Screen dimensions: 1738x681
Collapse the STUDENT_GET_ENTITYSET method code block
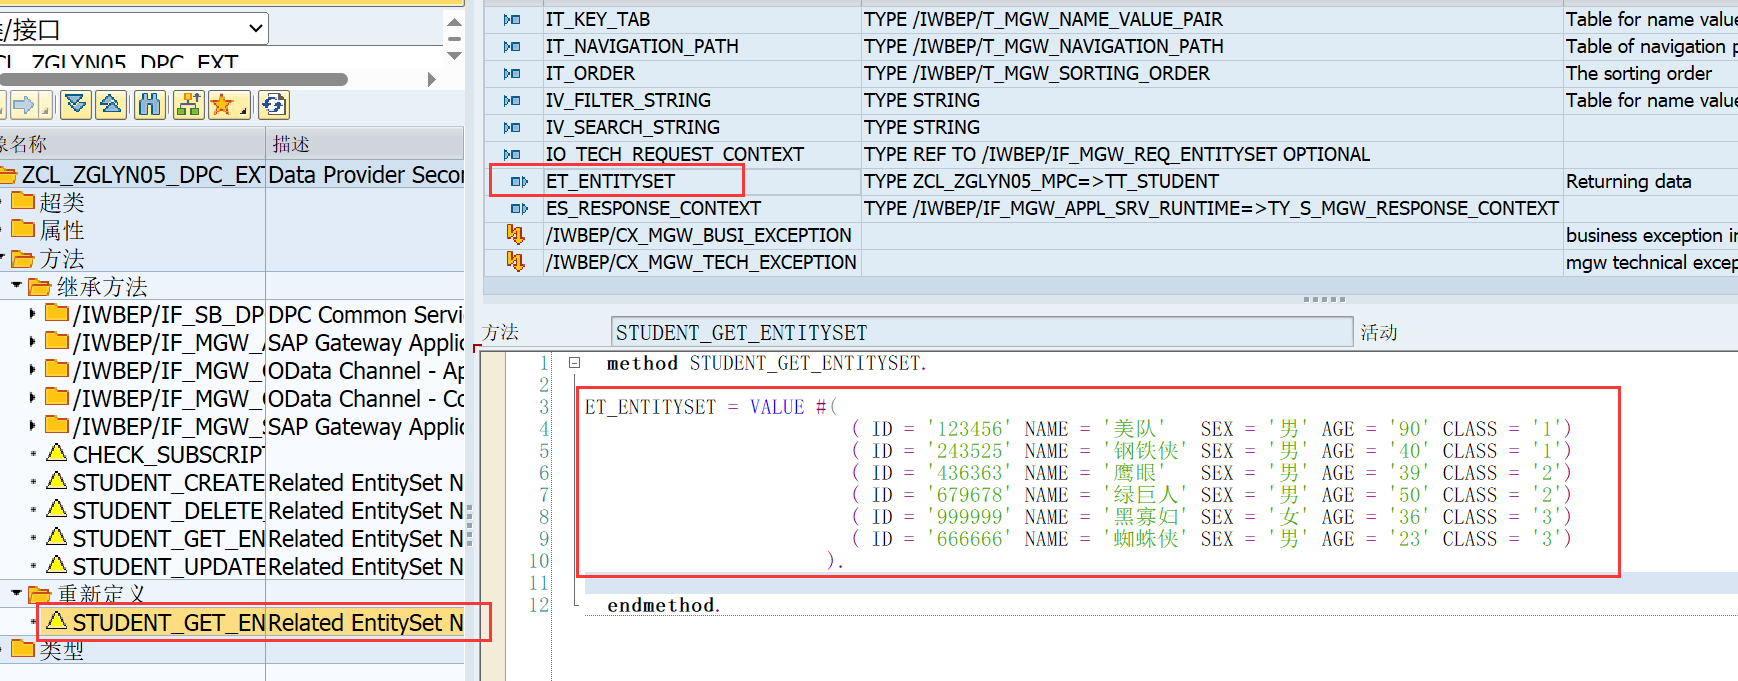pos(575,363)
